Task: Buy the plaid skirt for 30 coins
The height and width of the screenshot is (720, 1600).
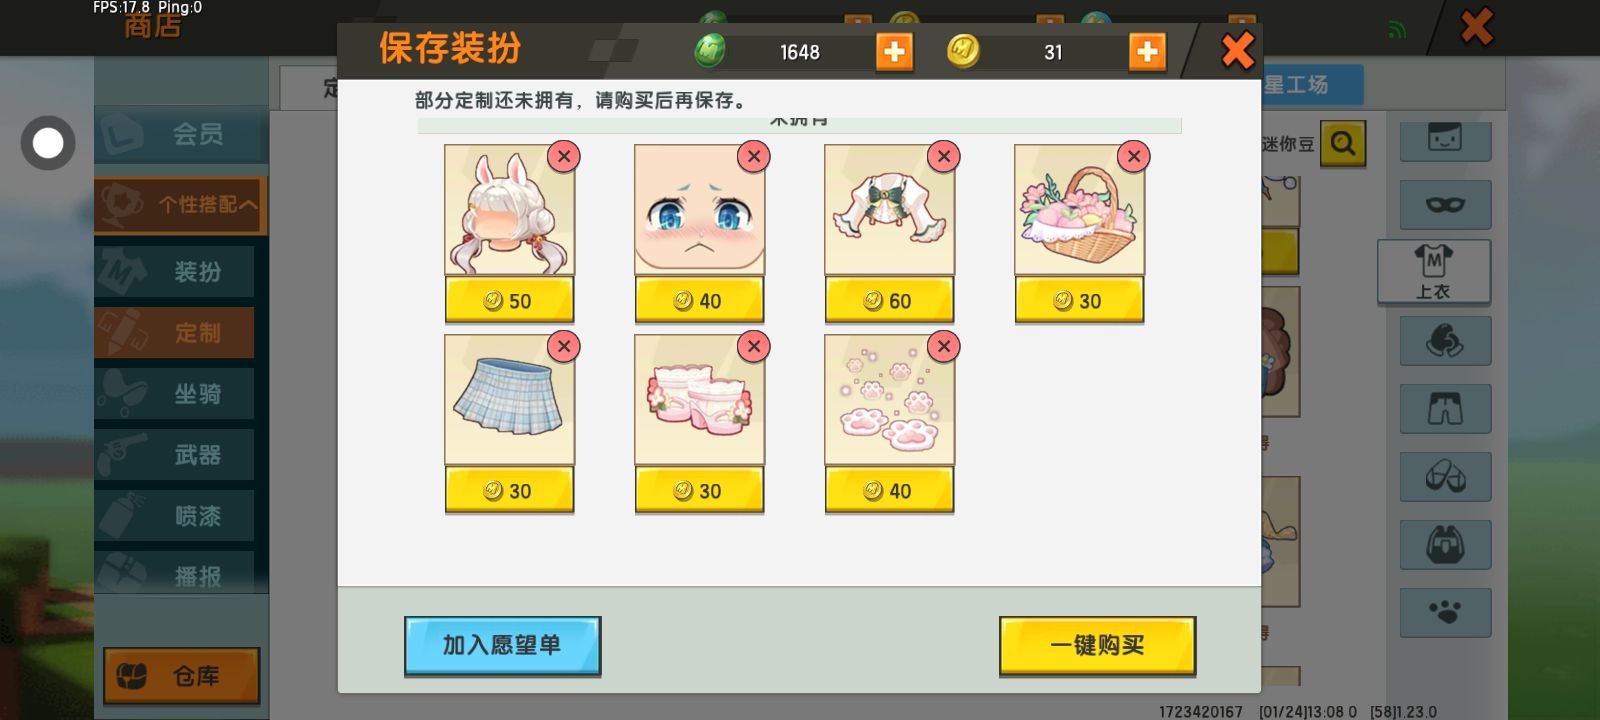Action: 509,490
